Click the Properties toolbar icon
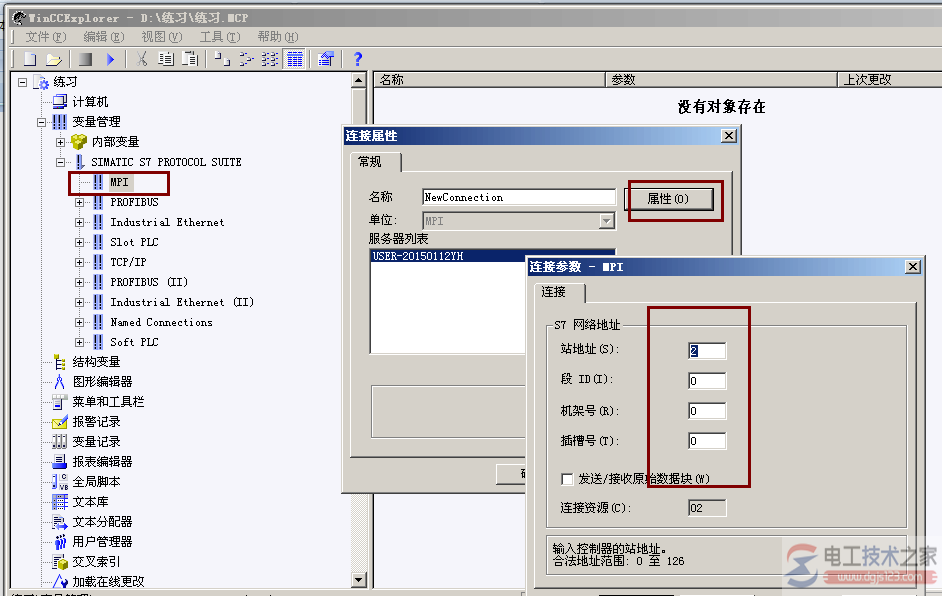This screenshot has width=942, height=596. tap(326, 59)
